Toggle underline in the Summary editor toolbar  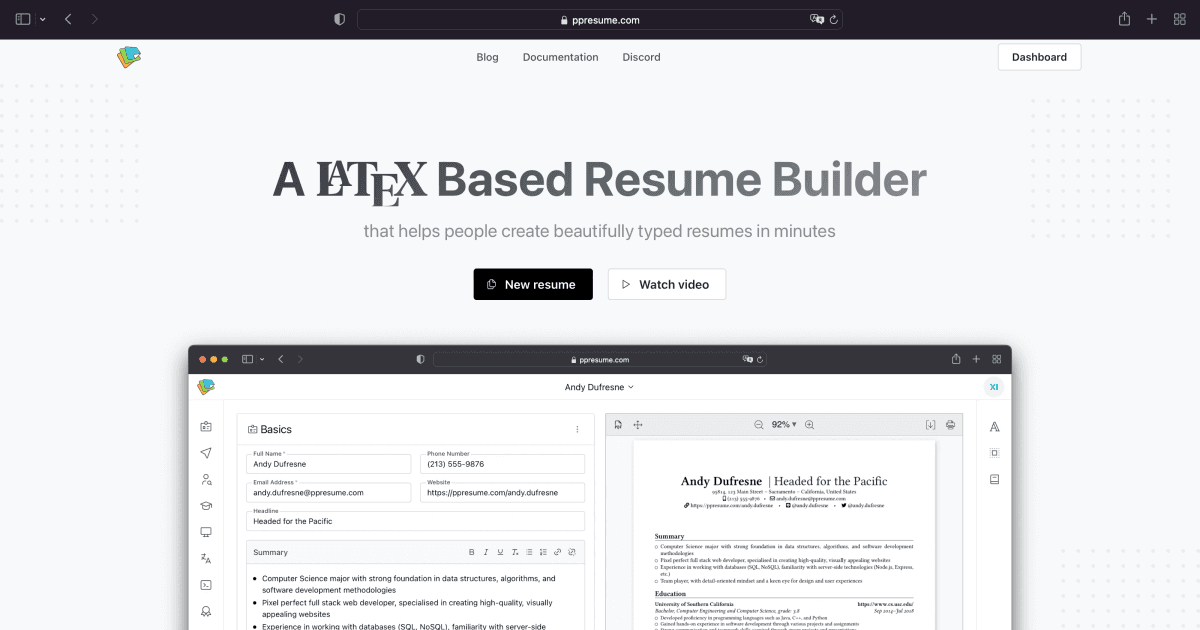pyautogui.click(x=500, y=552)
